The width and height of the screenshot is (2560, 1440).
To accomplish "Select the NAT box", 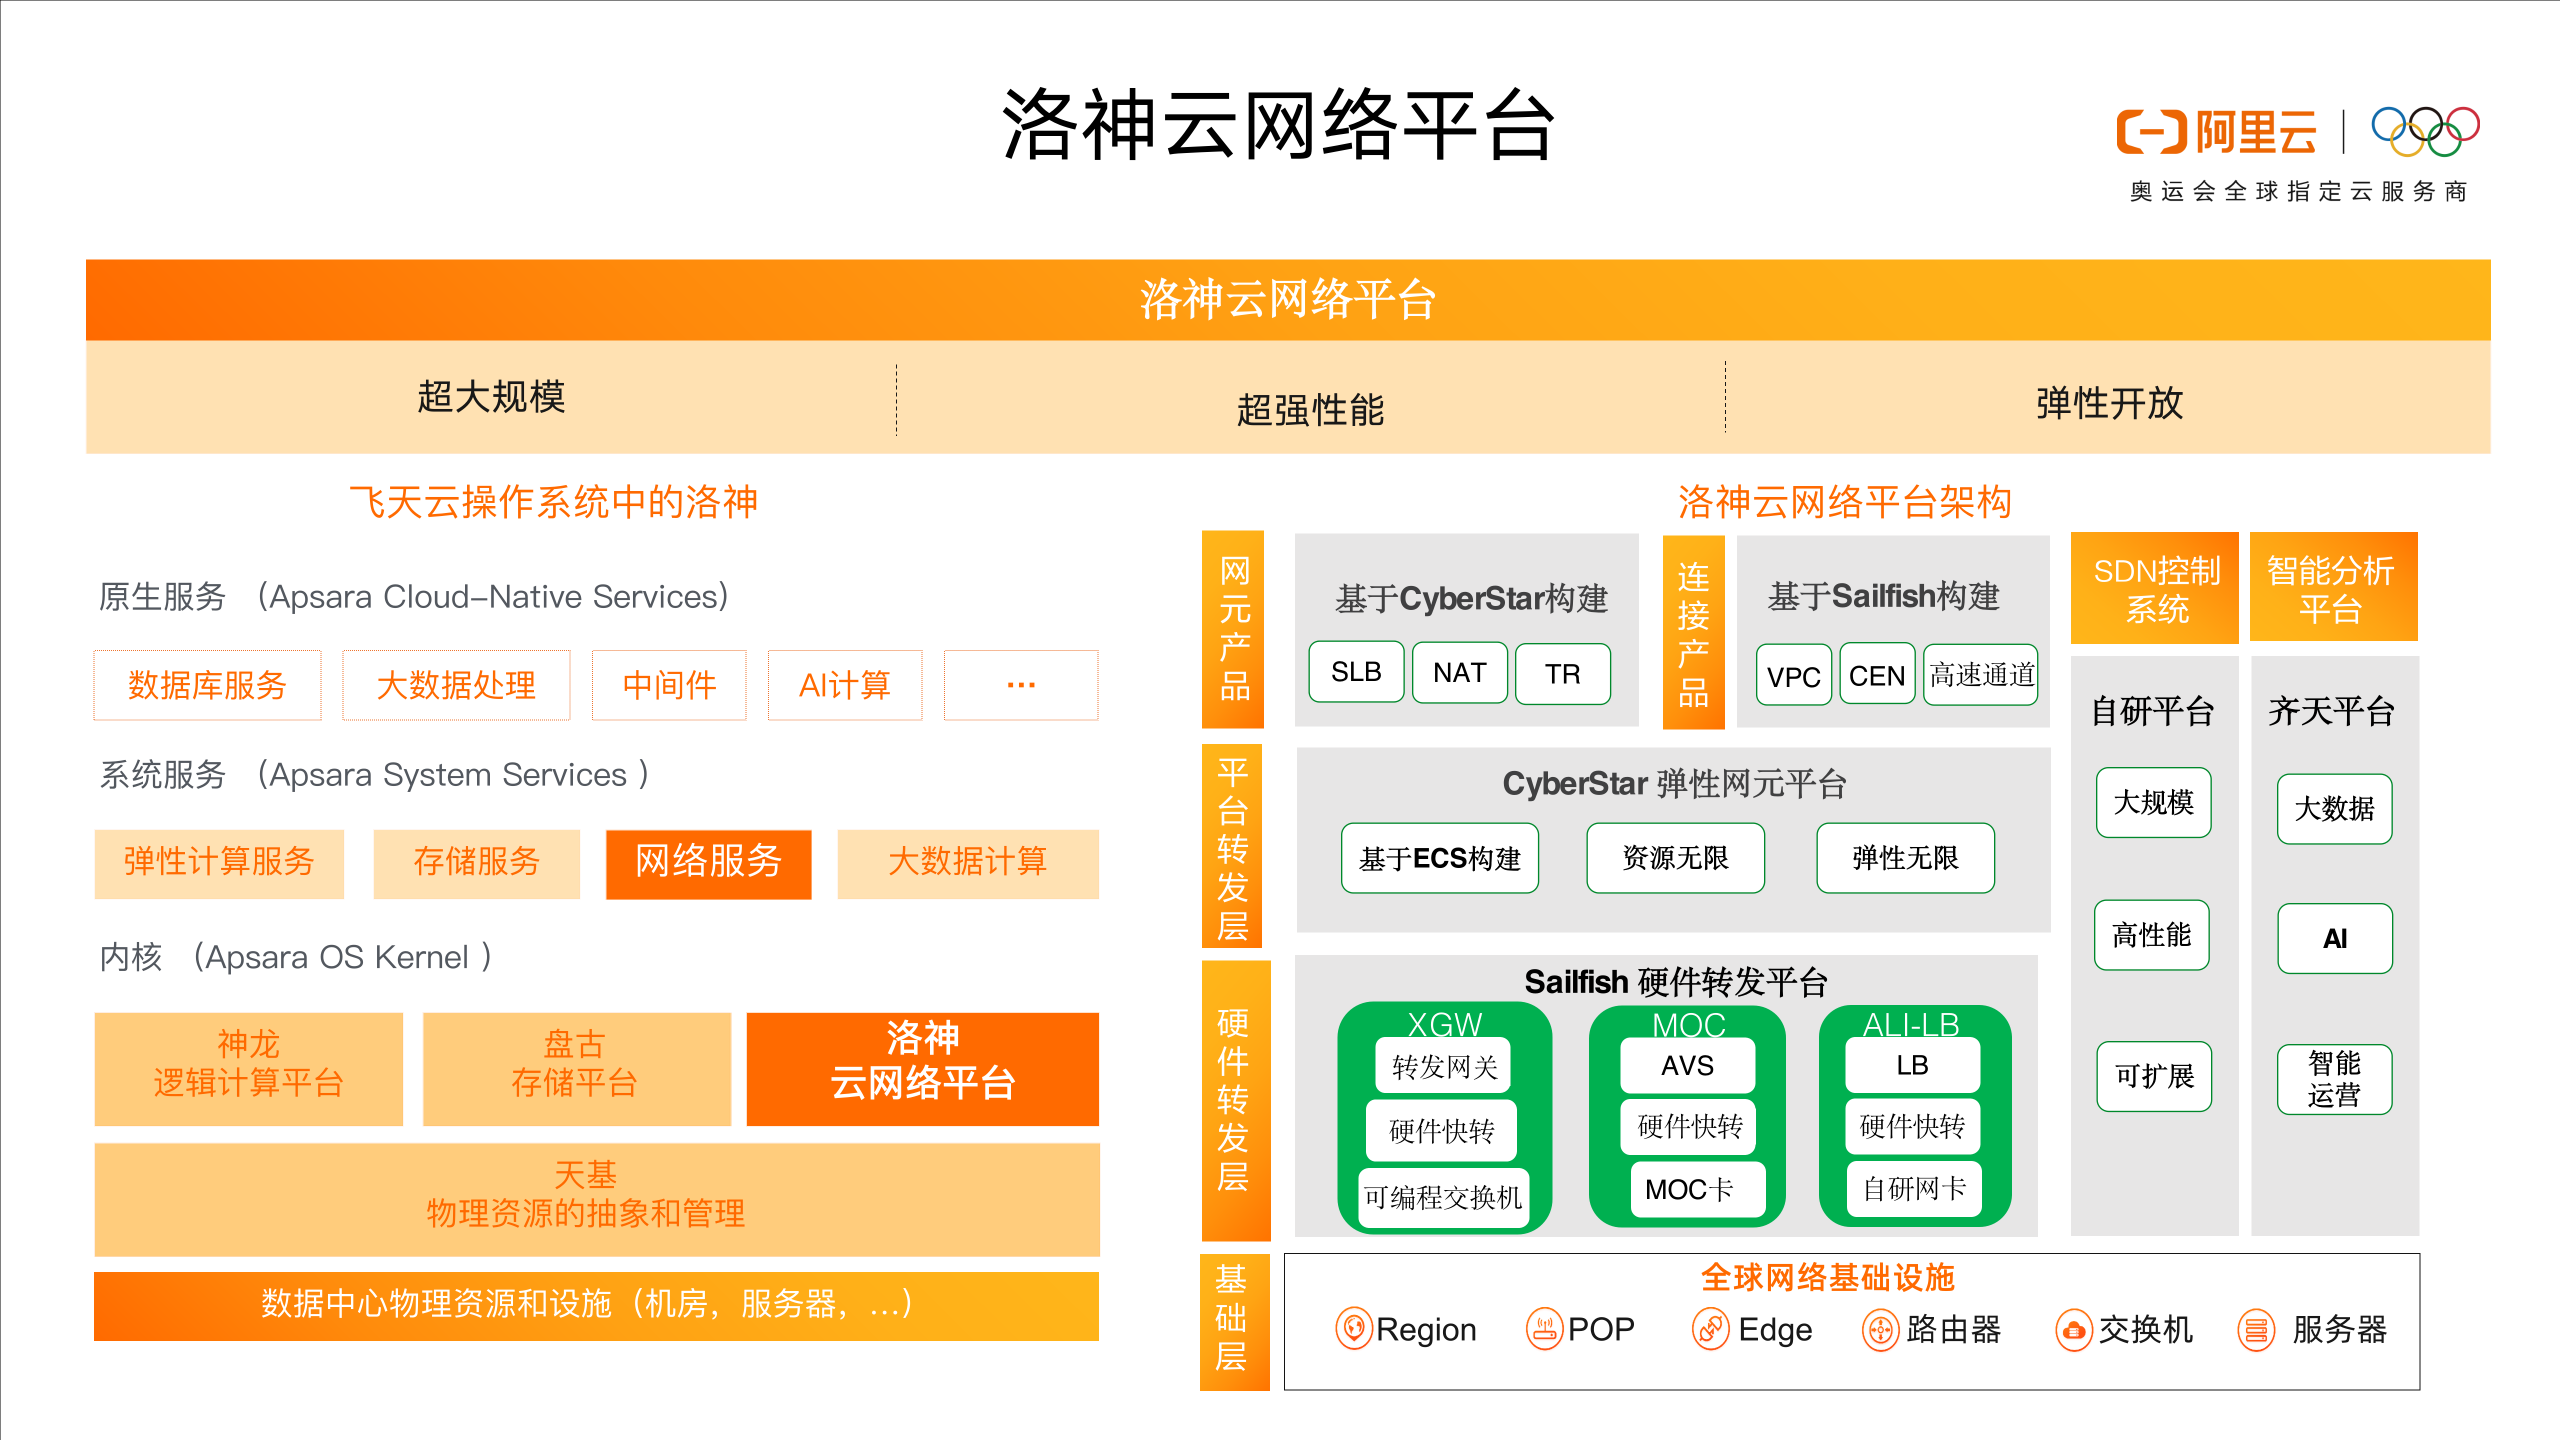I will (x=1459, y=672).
